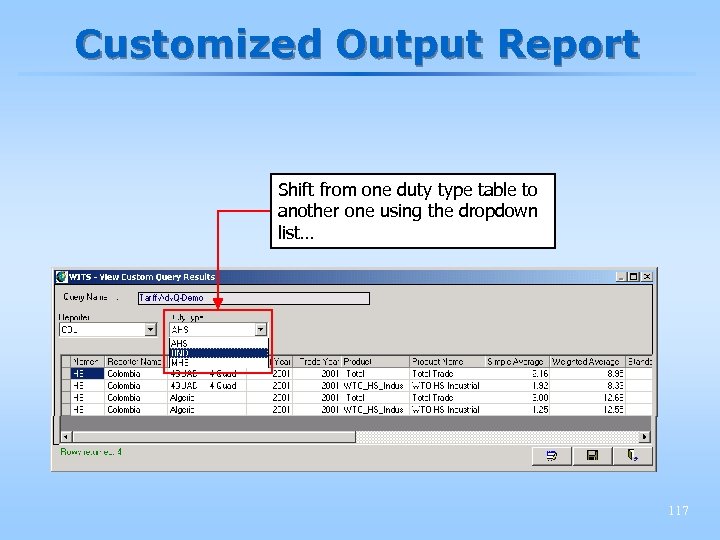Minimize the WITS query results window
The height and width of the screenshot is (540, 720).
pos(621,276)
